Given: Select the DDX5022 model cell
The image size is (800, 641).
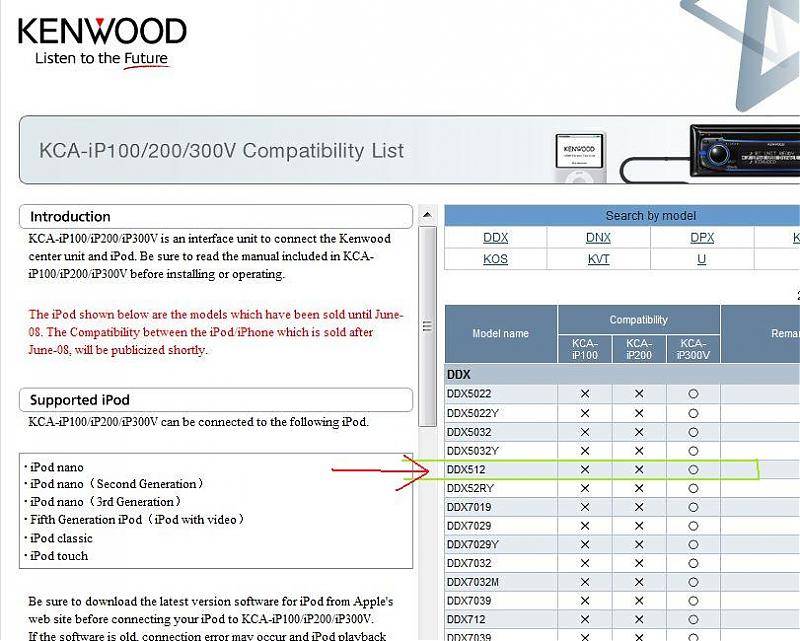Looking at the screenshot, I should click(501, 394).
